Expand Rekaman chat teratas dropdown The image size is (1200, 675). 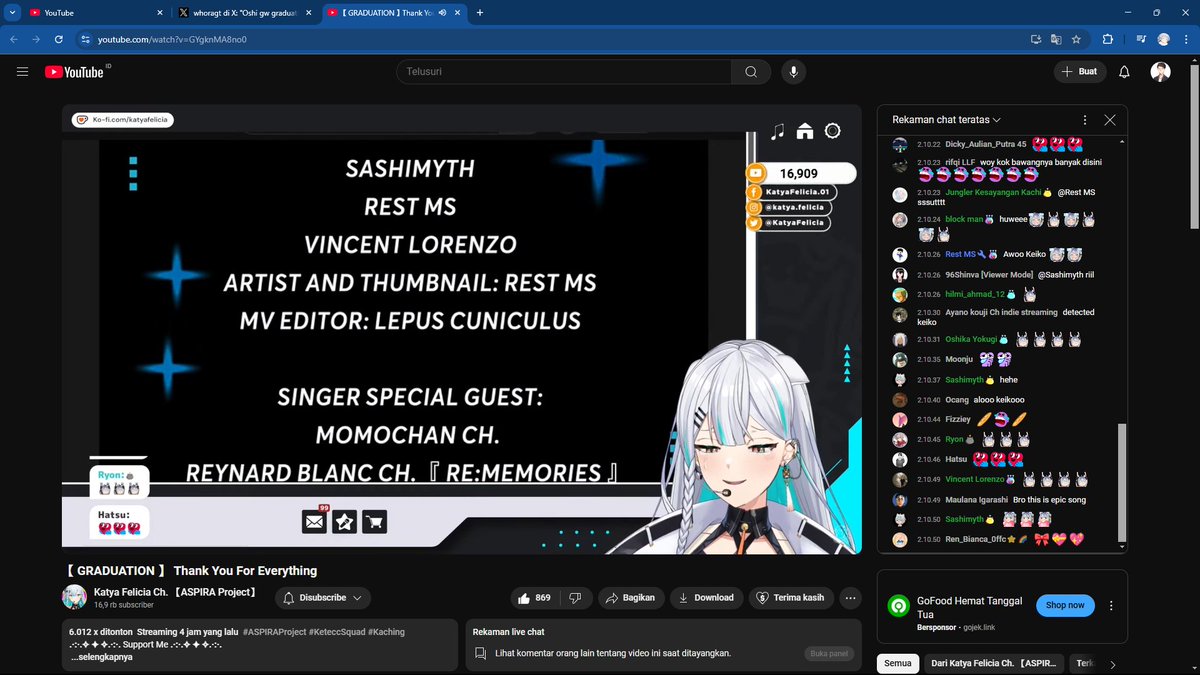click(x=946, y=119)
